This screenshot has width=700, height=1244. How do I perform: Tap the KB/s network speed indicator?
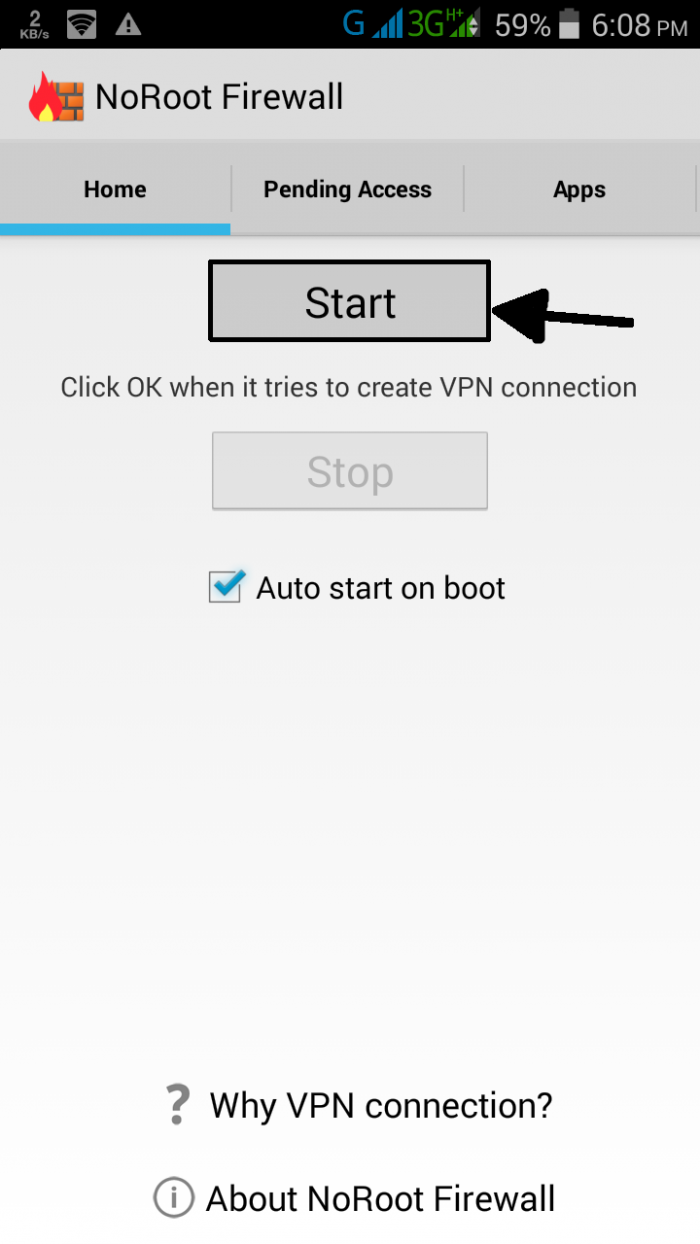pos(34,25)
